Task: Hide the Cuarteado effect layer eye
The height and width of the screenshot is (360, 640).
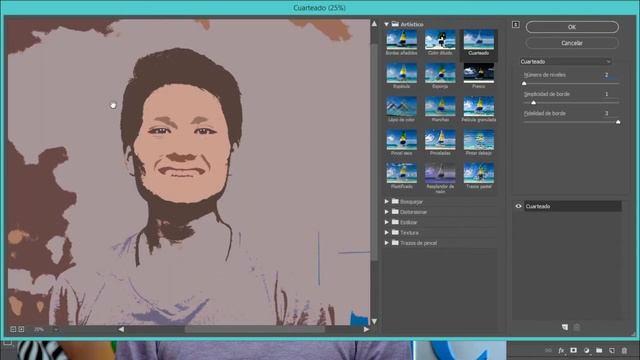Action: [518, 206]
